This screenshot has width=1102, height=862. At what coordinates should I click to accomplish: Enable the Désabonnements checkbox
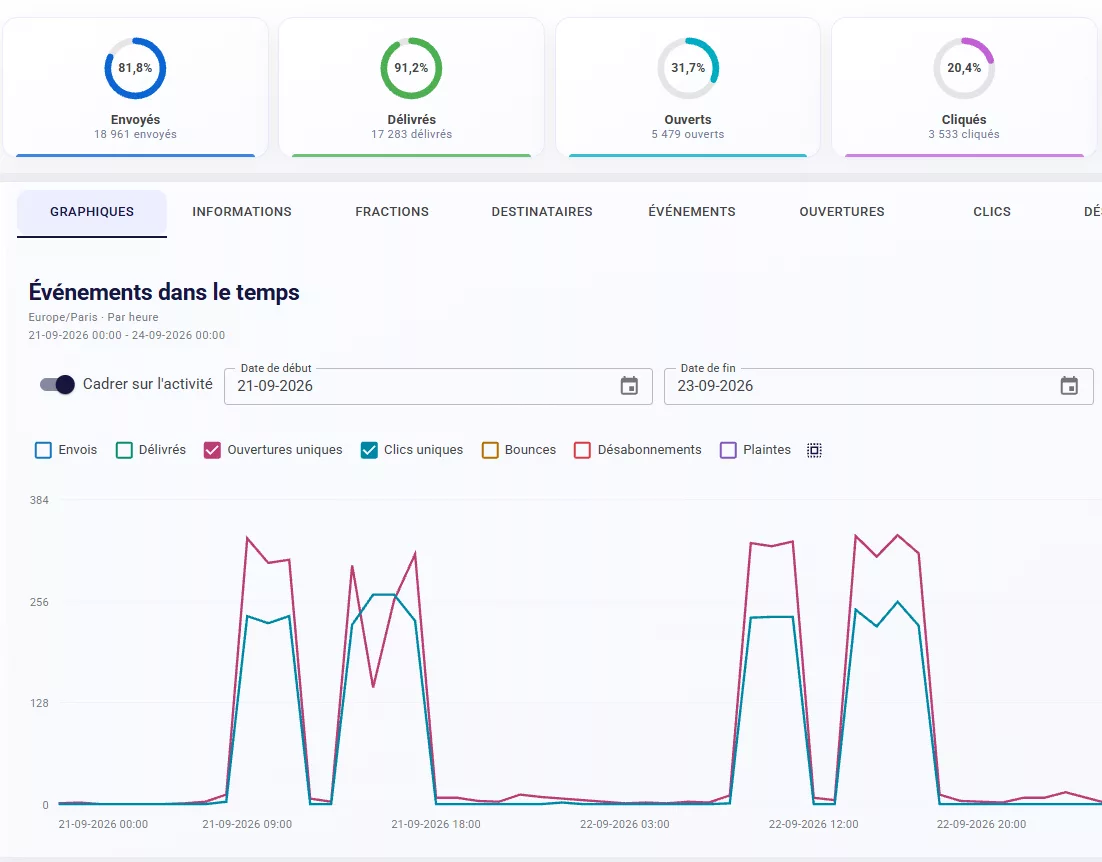tap(582, 450)
